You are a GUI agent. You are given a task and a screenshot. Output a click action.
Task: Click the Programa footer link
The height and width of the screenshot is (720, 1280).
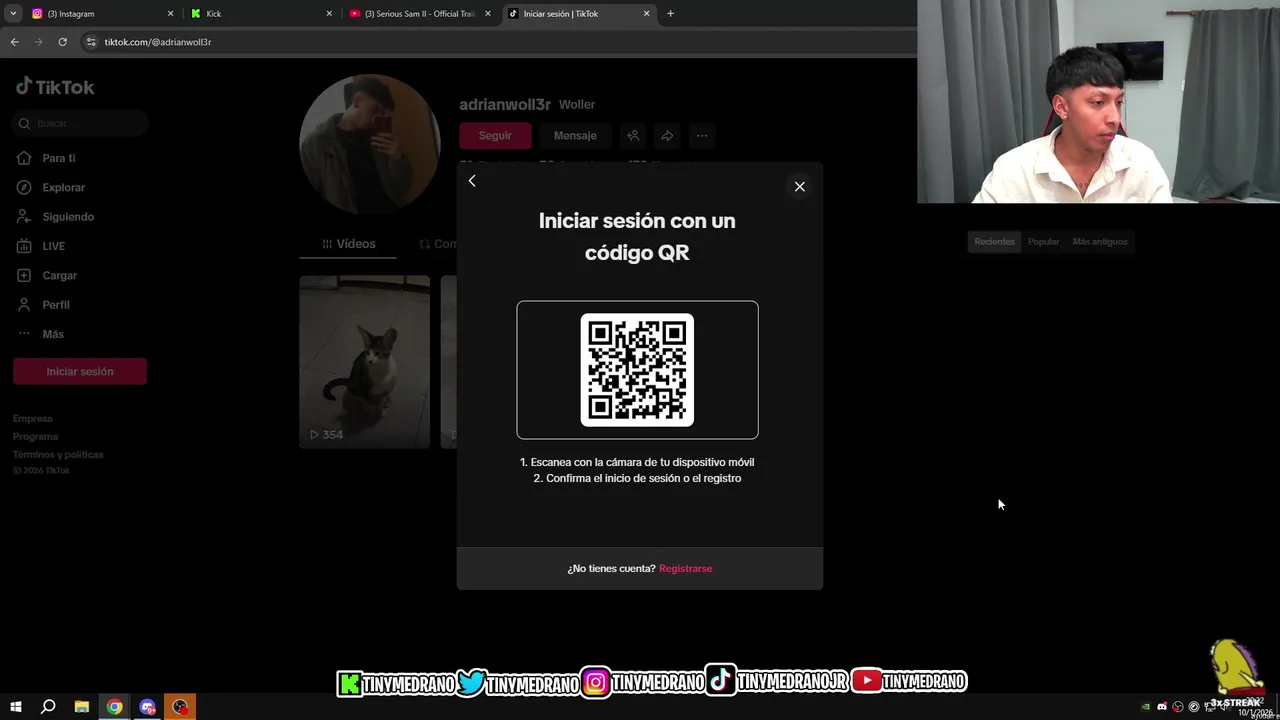point(35,437)
